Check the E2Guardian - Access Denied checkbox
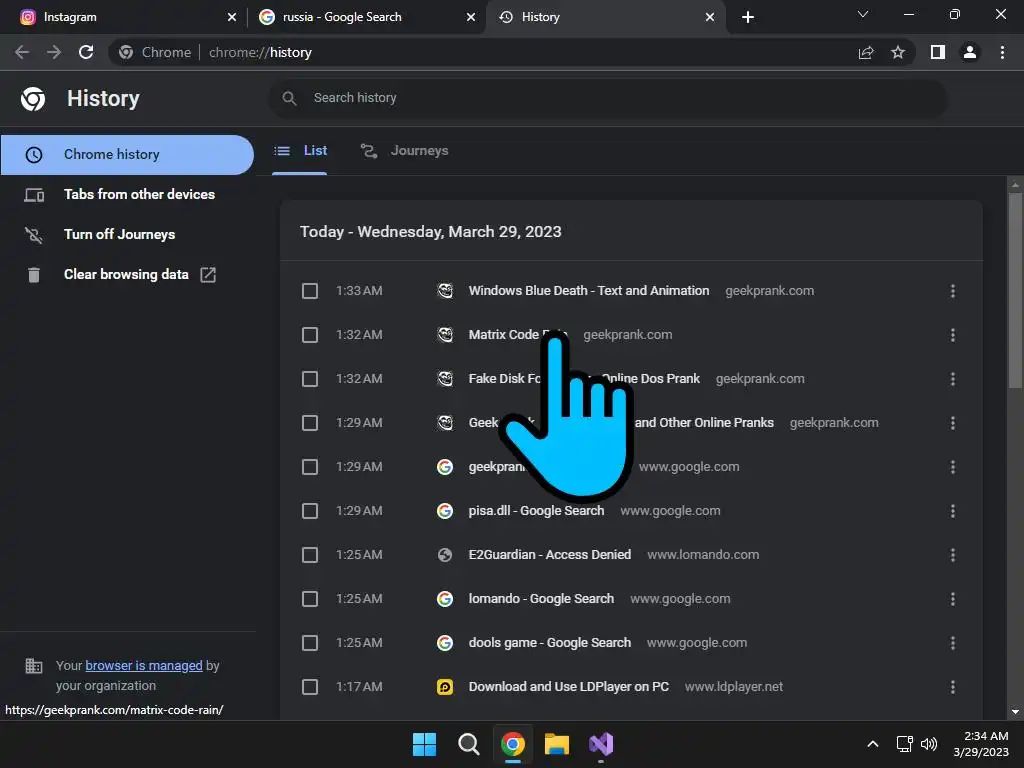 click(310, 555)
